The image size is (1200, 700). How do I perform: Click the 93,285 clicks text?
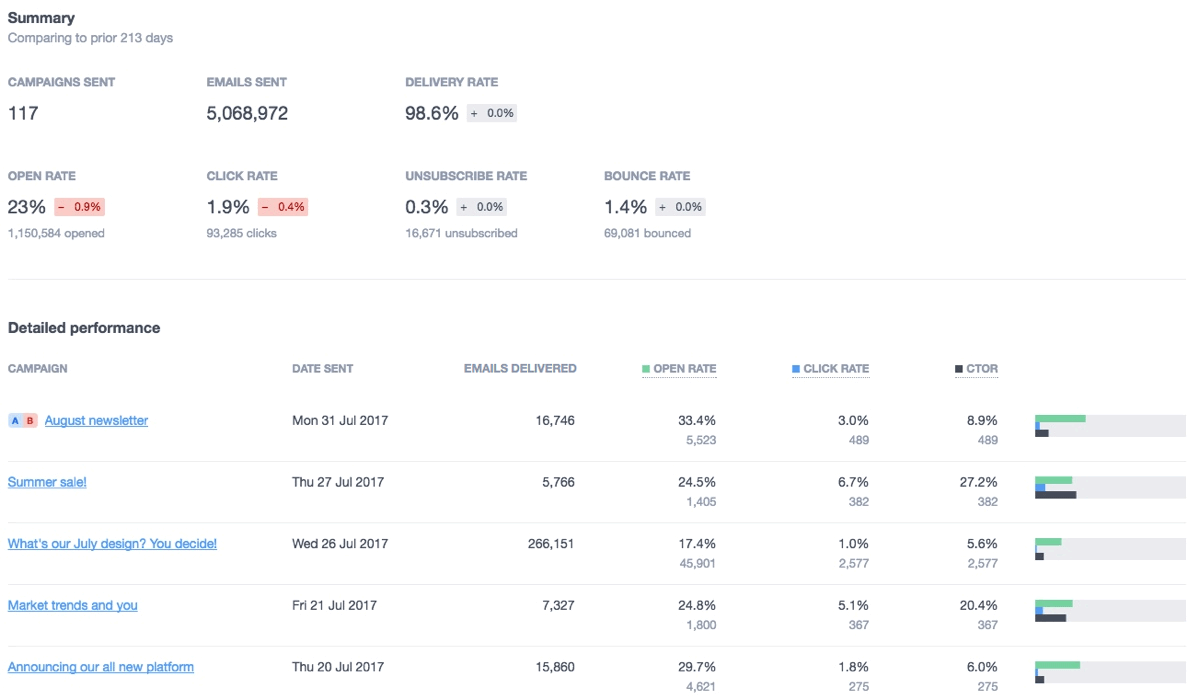tap(242, 233)
